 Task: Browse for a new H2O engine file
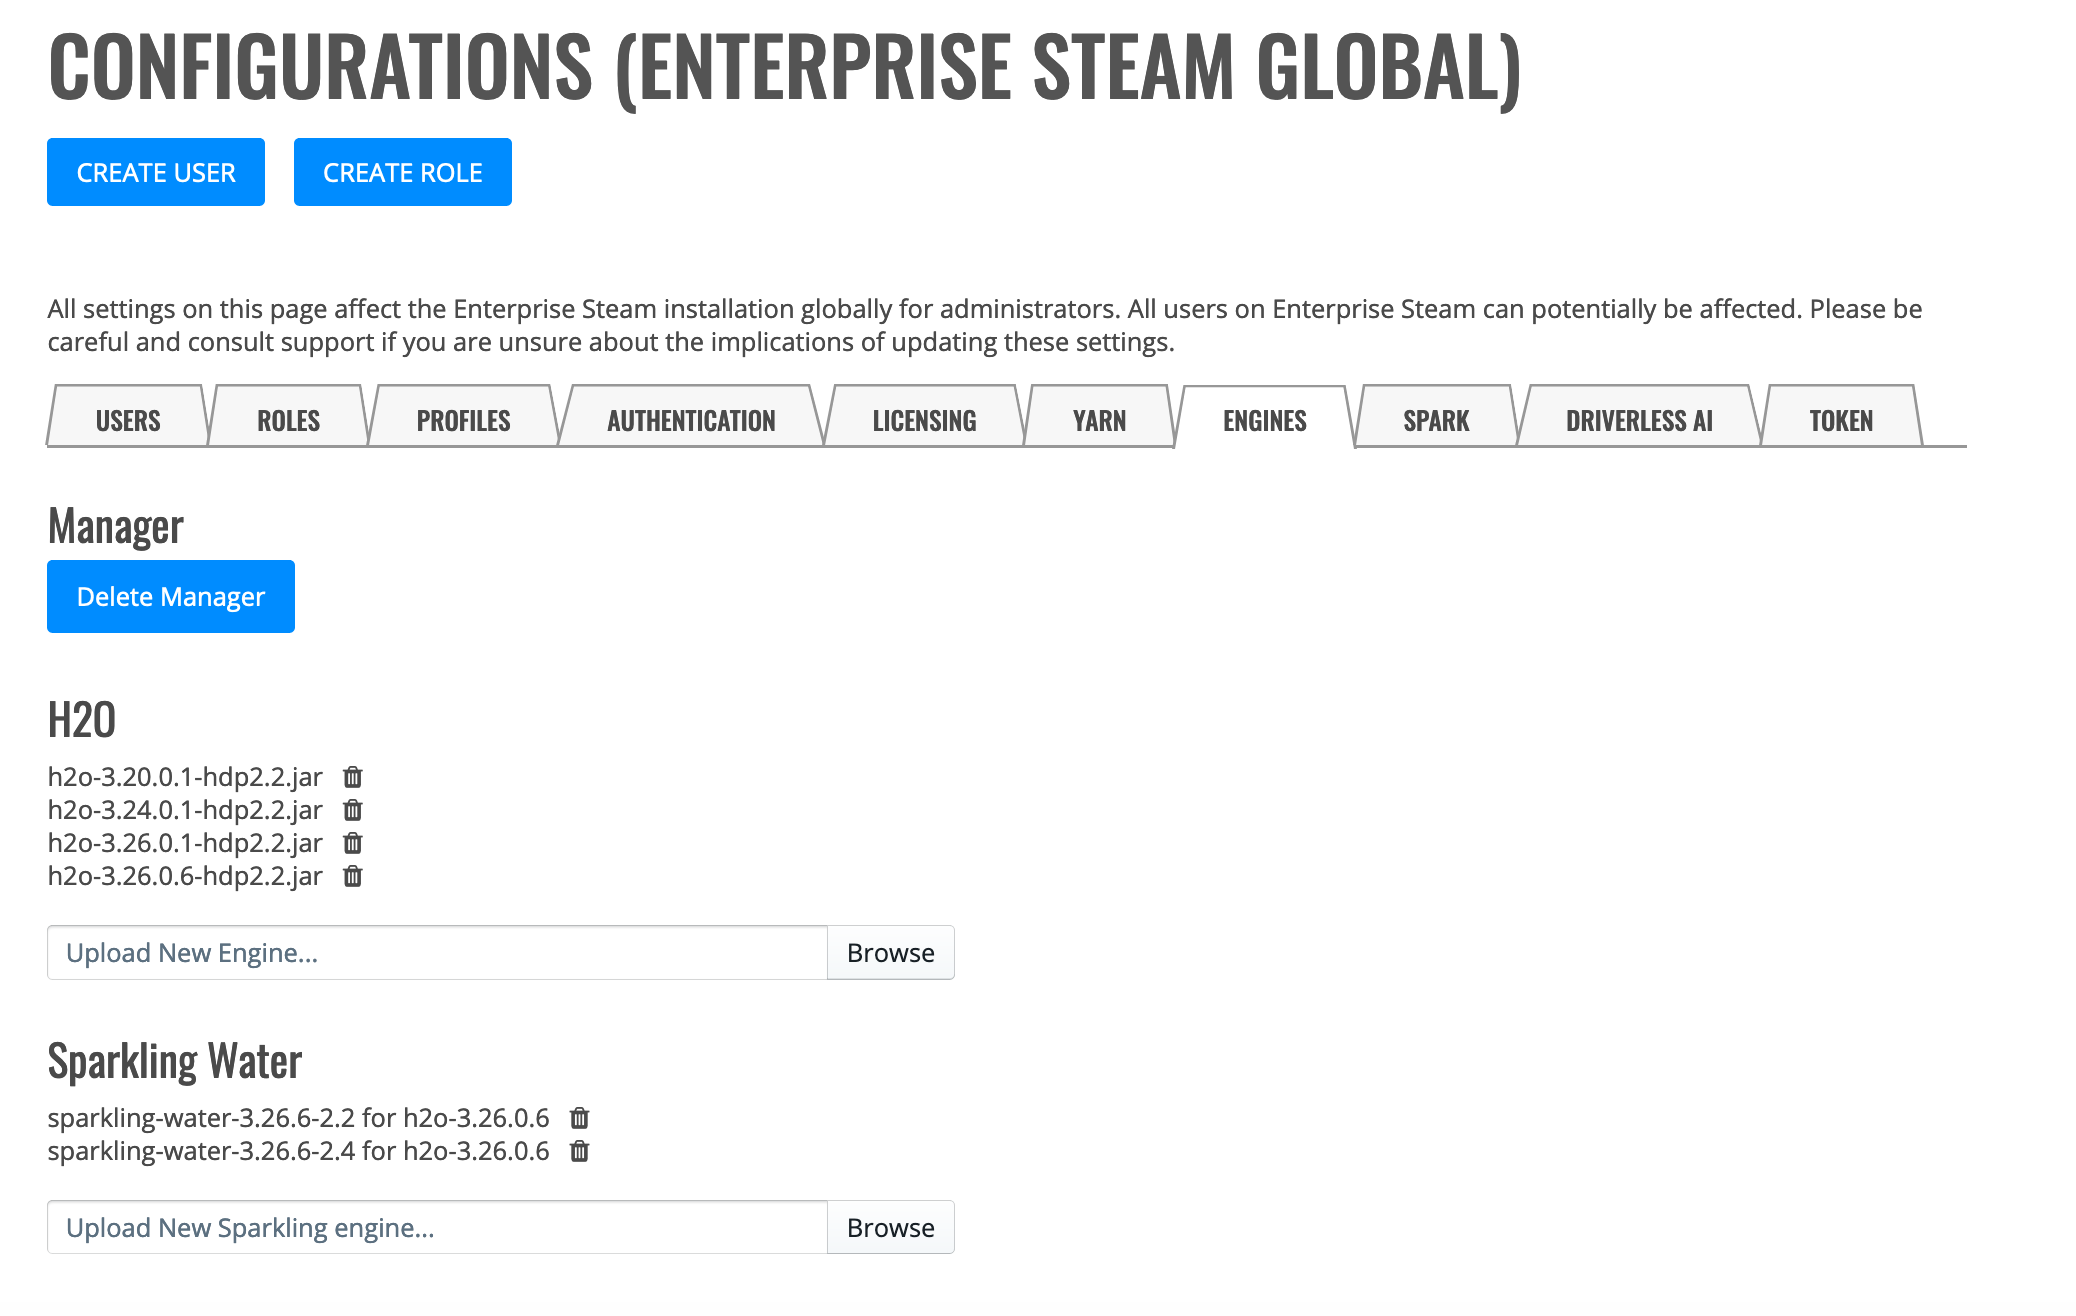coord(891,952)
